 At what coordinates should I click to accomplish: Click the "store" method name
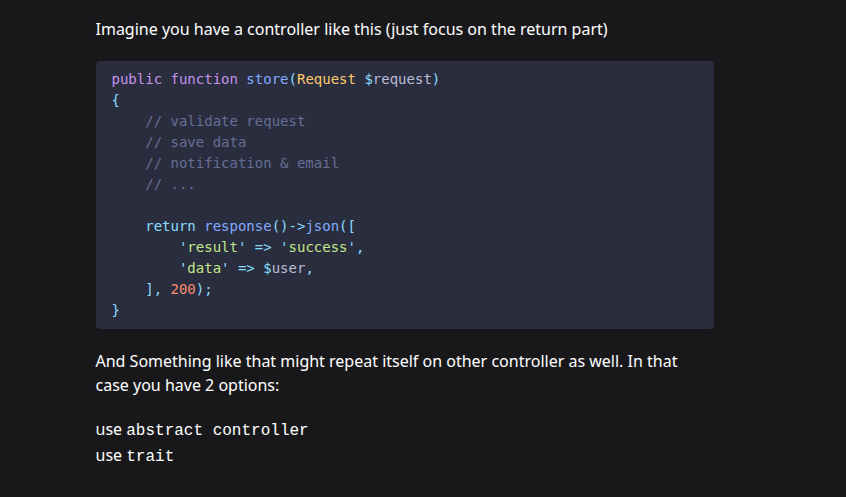tap(267, 79)
